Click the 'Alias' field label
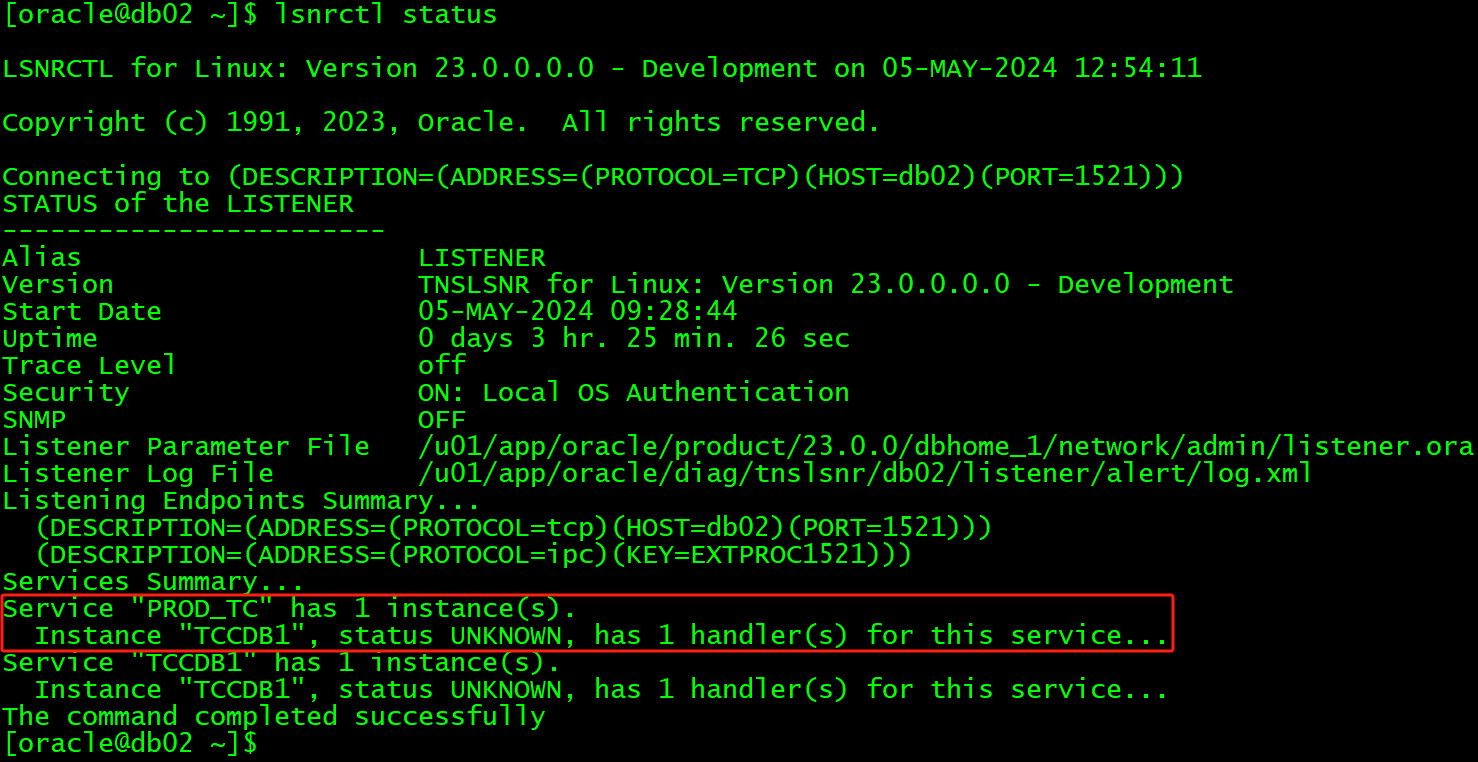This screenshot has height=762, width=1478. [x=42, y=258]
